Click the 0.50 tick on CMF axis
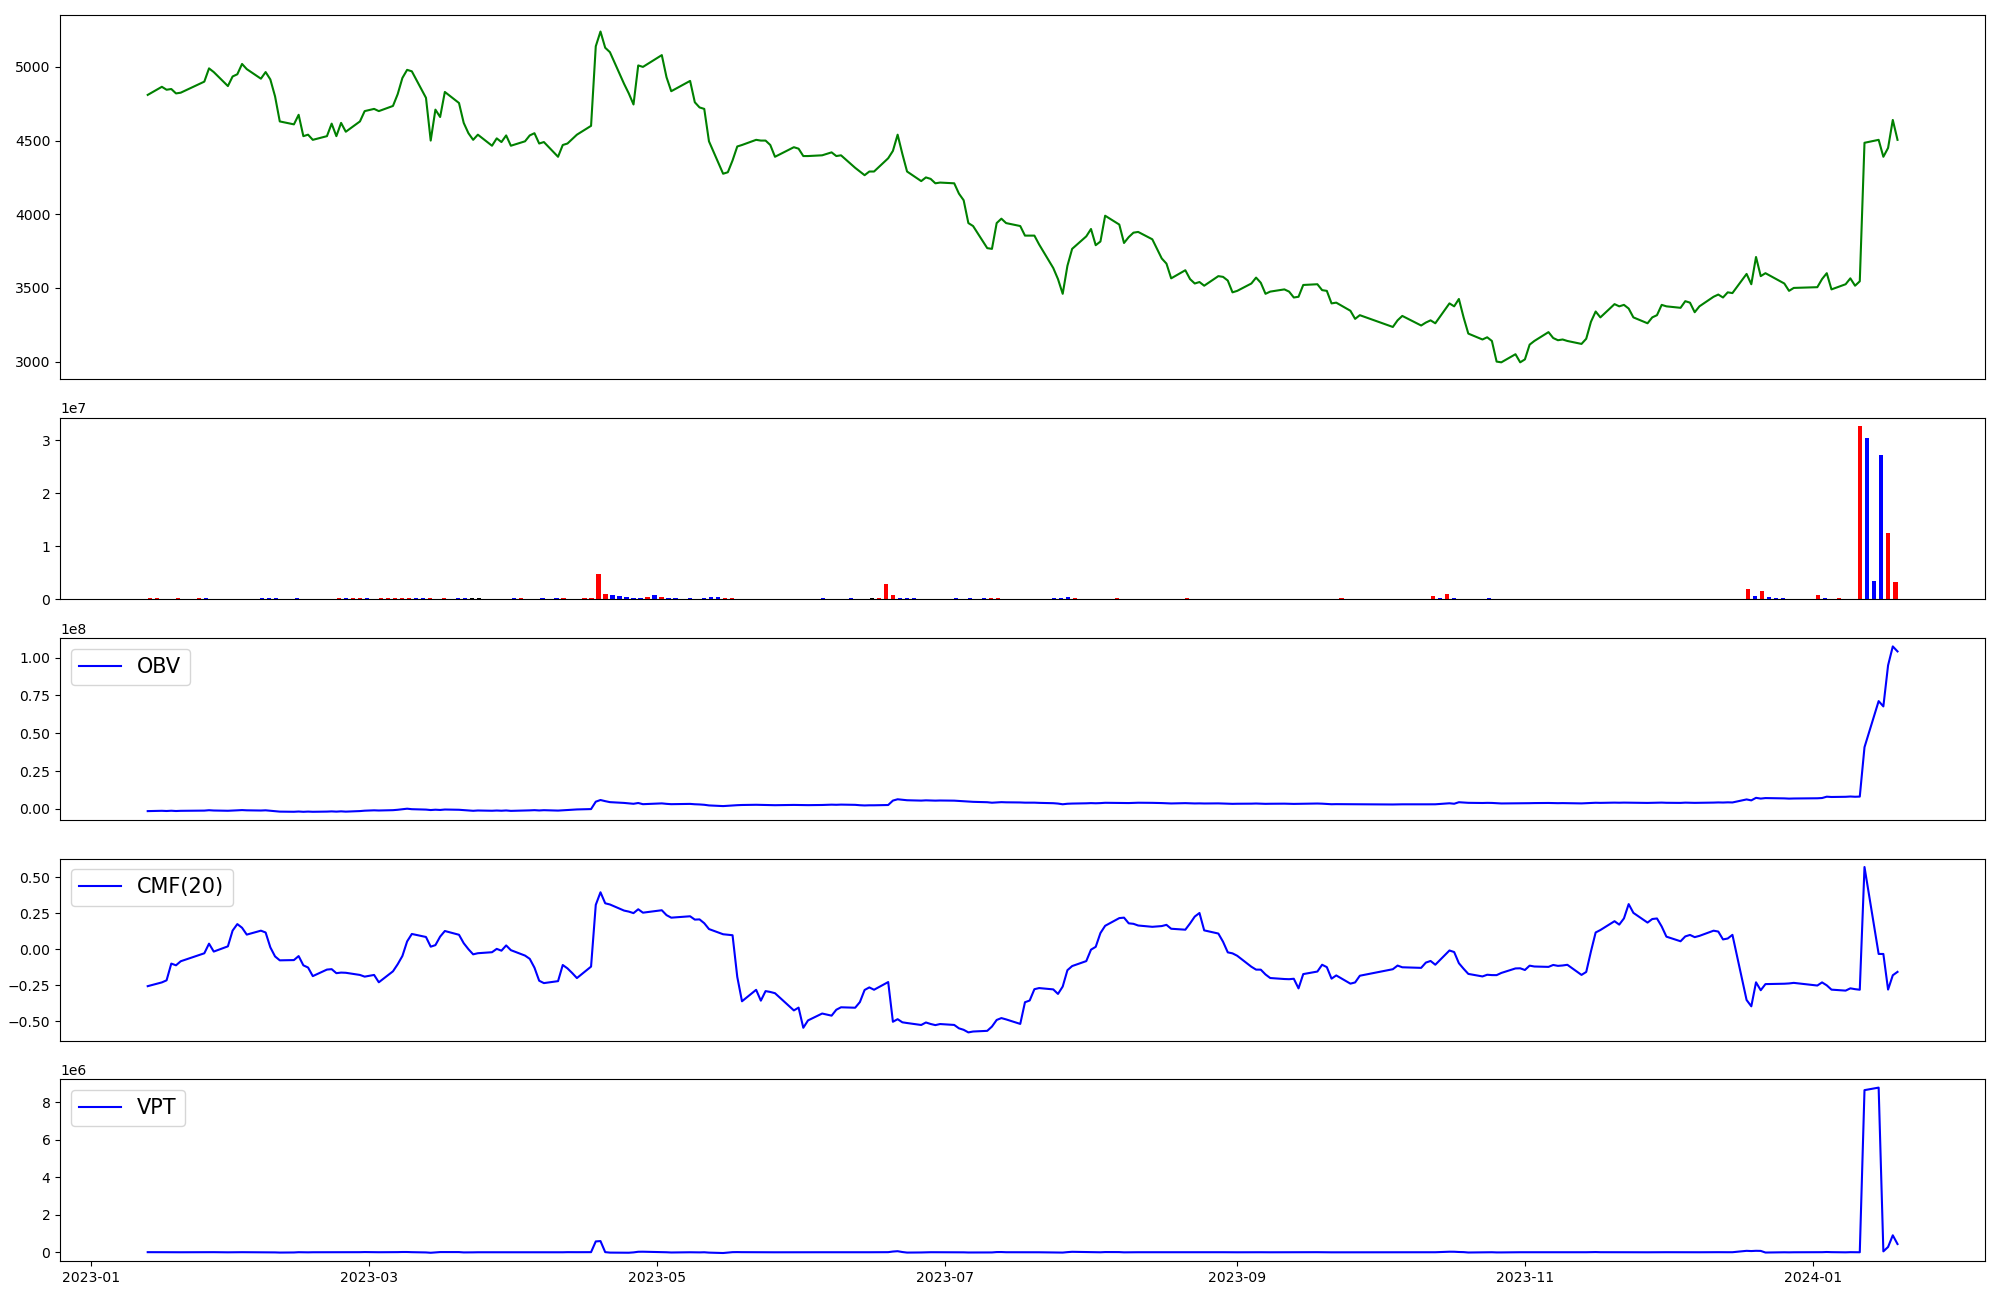 point(34,878)
